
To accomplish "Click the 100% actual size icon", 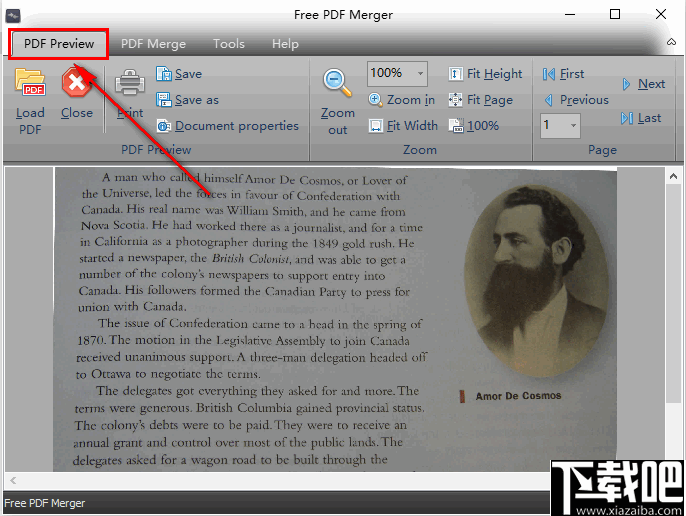I will point(456,126).
